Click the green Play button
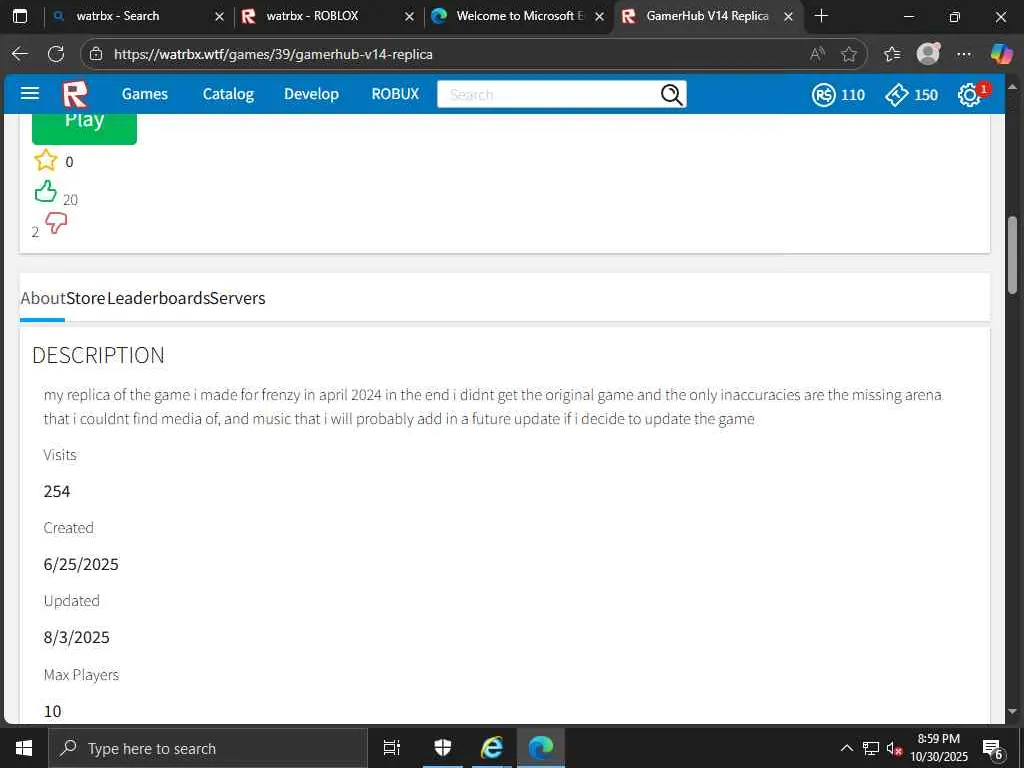 [84, 128]
